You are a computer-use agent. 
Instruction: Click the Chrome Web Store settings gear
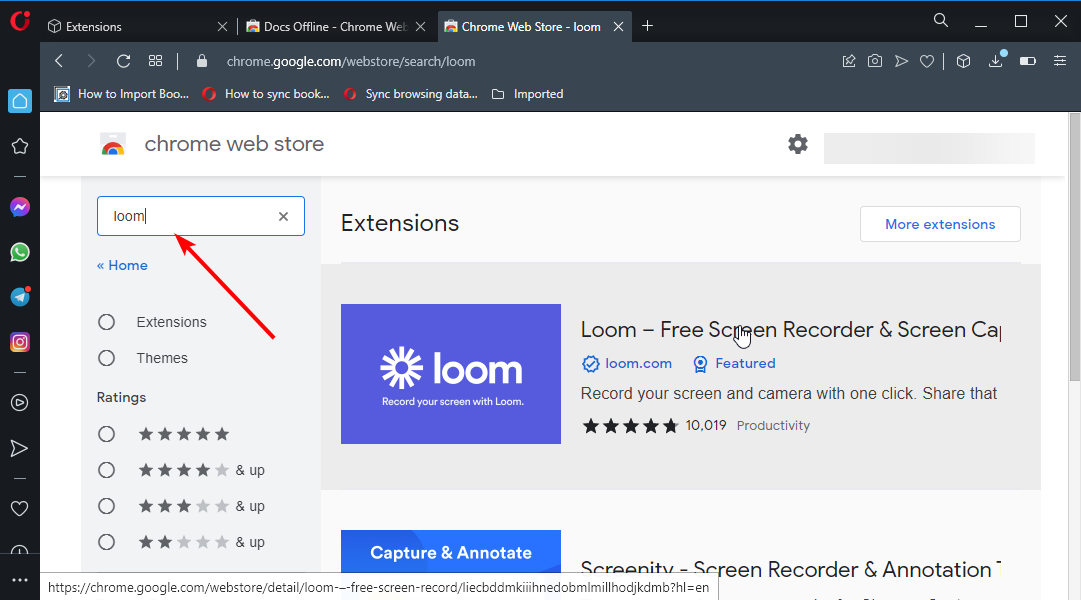(x=798, y=144)
